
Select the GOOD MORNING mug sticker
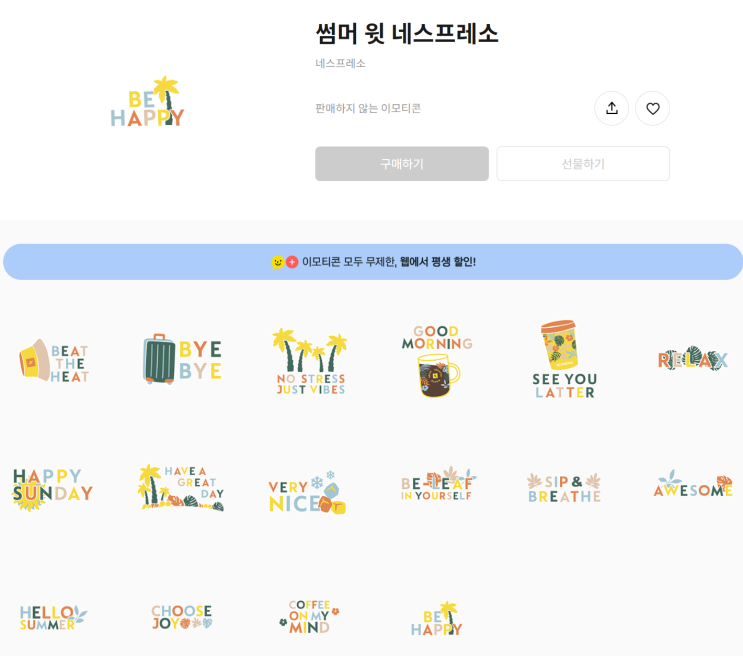tap(437, 361)
